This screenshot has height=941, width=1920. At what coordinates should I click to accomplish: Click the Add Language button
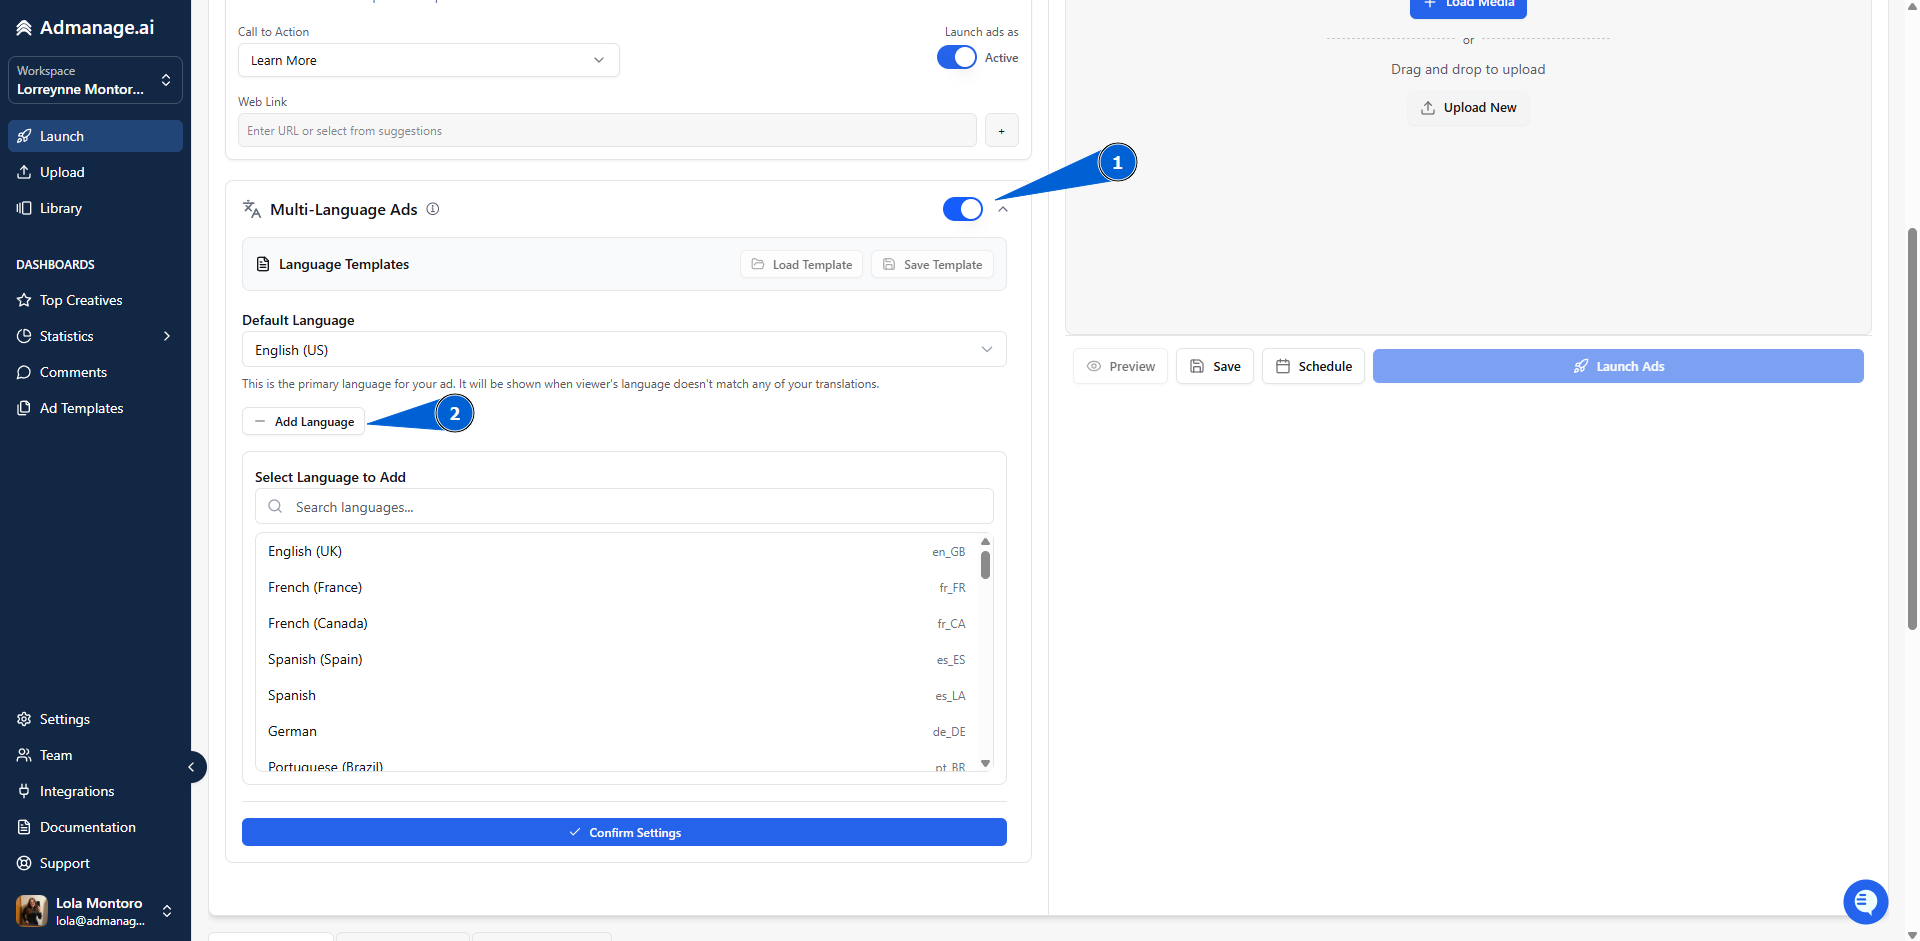304,421
